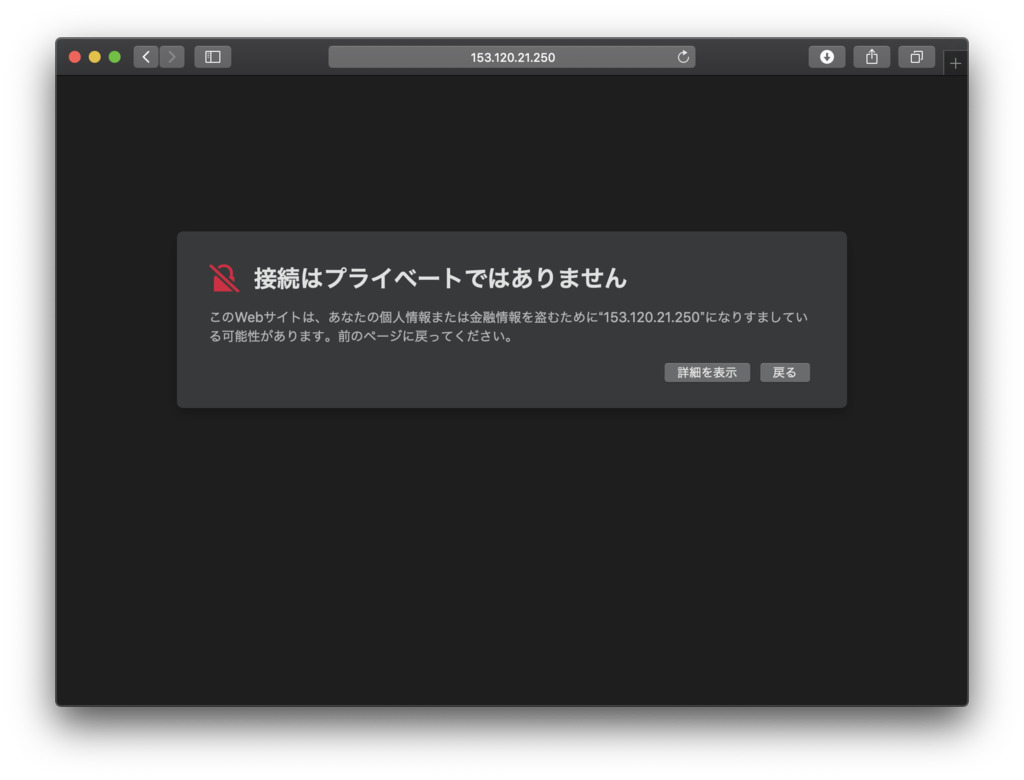Click the address bar showing 153.120.21.250
This screenshot has width=1024, height=780.
512,57
